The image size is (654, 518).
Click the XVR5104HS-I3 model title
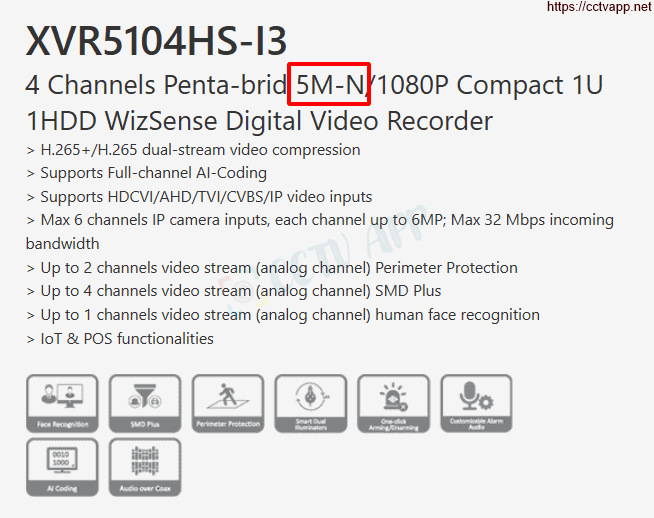click(x=156, y=41)
